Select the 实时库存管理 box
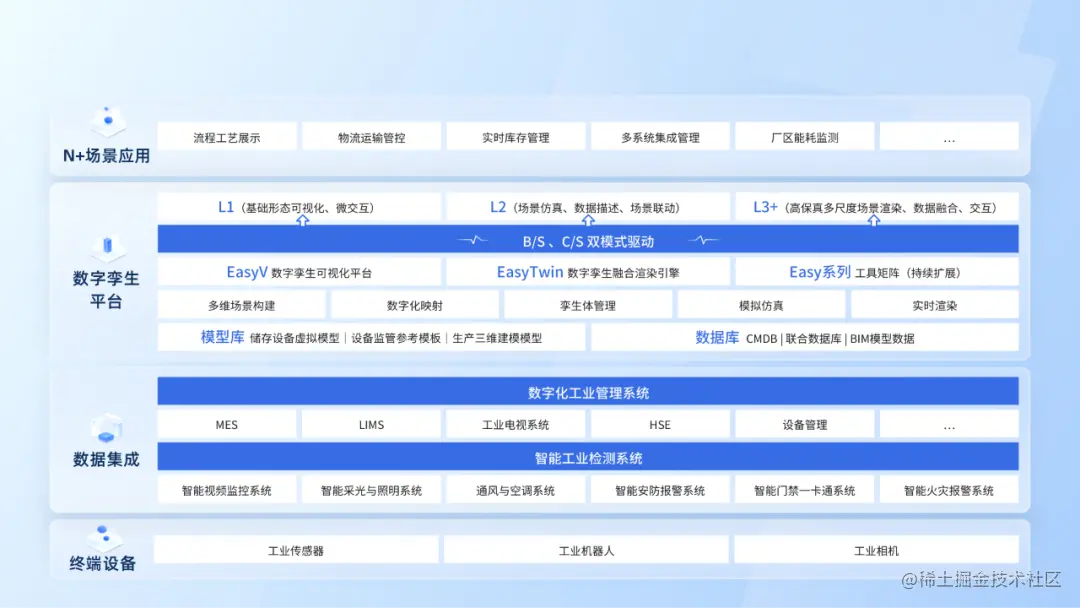The width and height of the screenshot is (1080, 608). (x=516, y=137)
